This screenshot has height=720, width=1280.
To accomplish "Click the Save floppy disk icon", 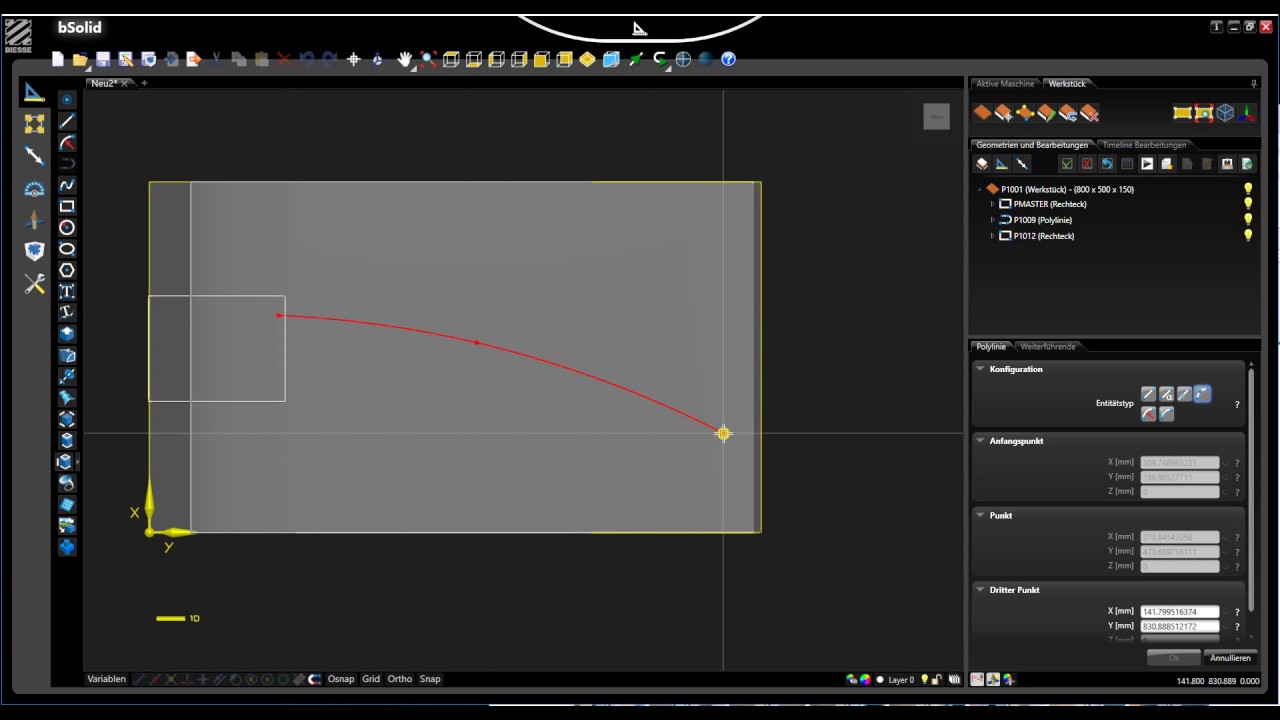I will (x=103, y=60).
